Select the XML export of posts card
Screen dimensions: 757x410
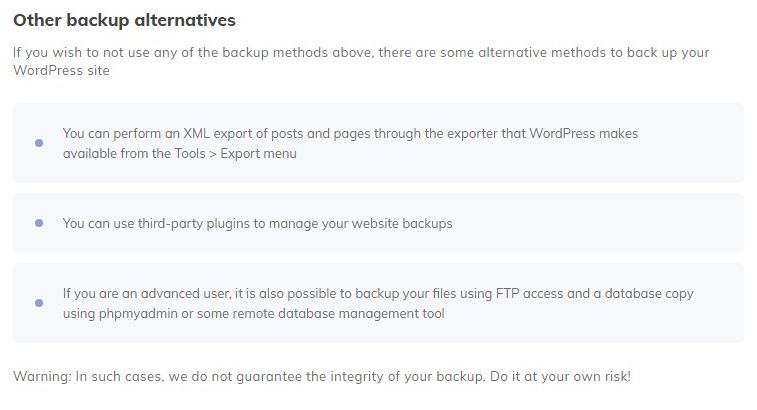point(378,143)
